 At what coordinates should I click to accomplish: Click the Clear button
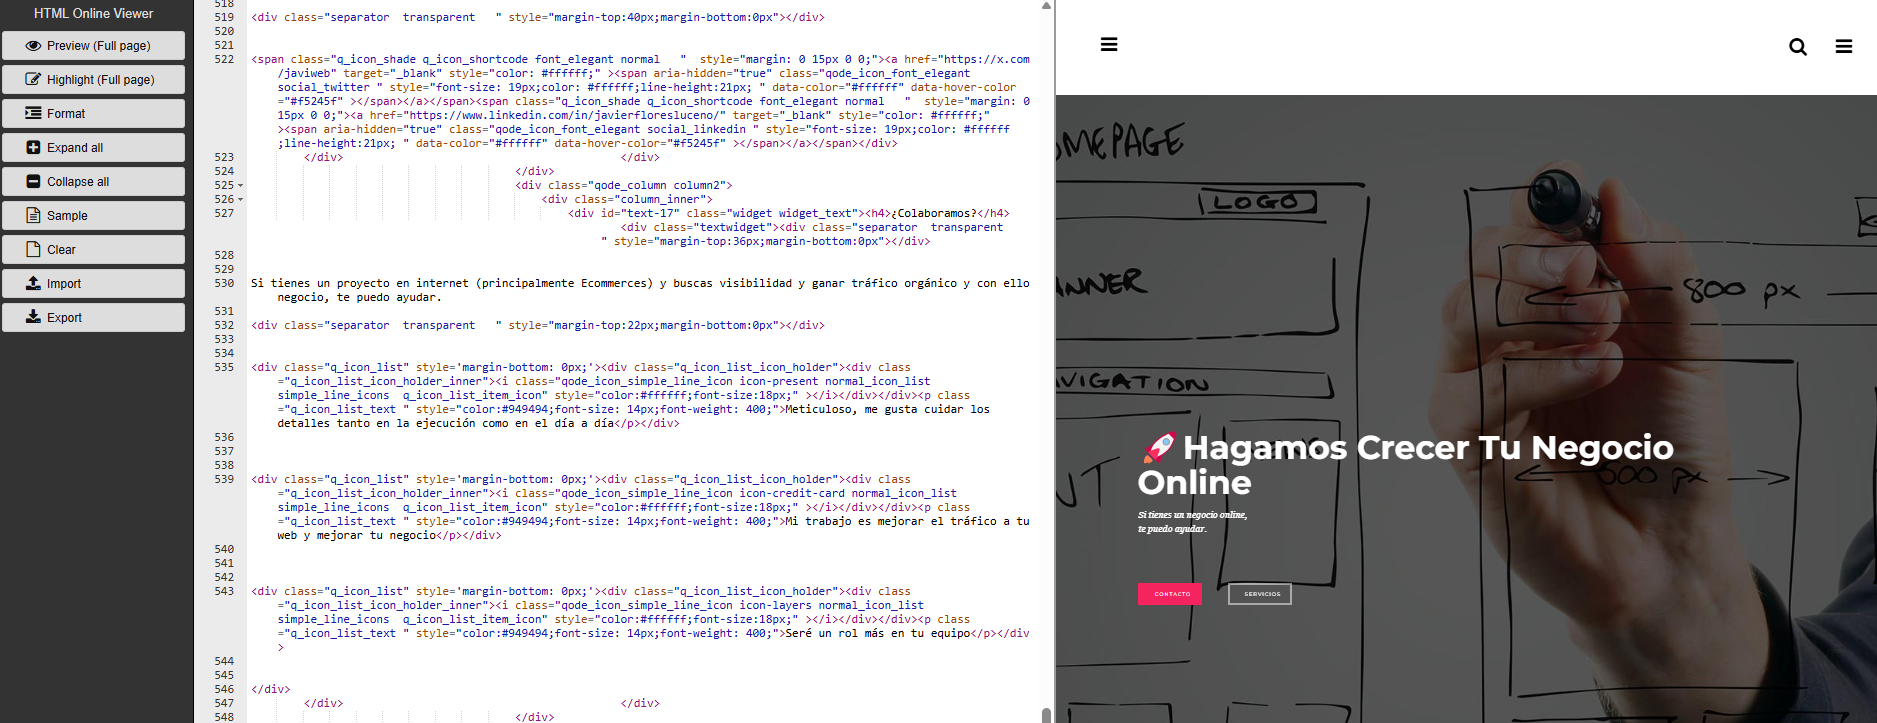[x=93, y=250]
